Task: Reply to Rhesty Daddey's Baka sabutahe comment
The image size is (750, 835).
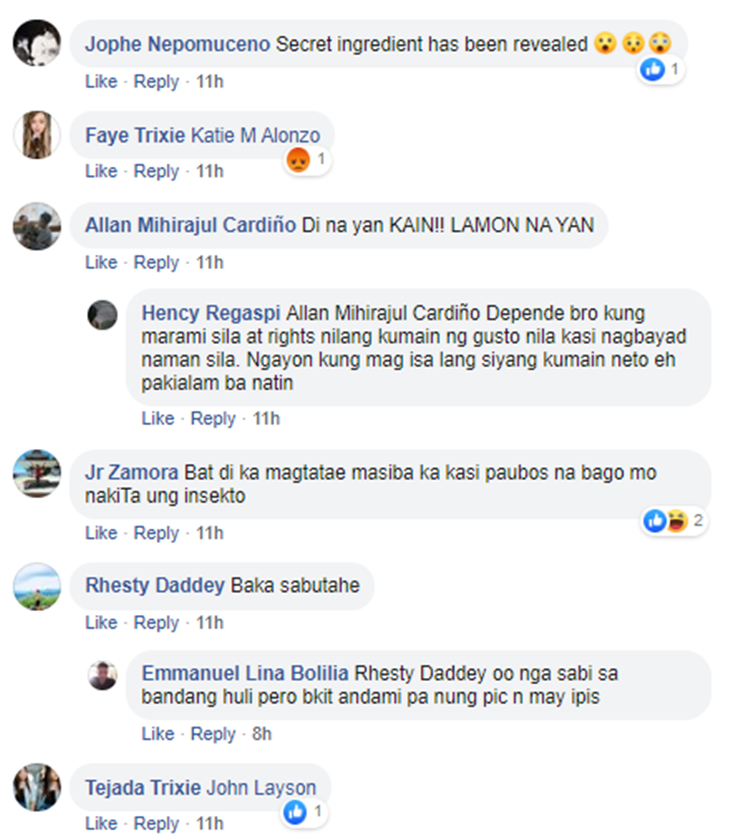Action: (x=156, y=623)
